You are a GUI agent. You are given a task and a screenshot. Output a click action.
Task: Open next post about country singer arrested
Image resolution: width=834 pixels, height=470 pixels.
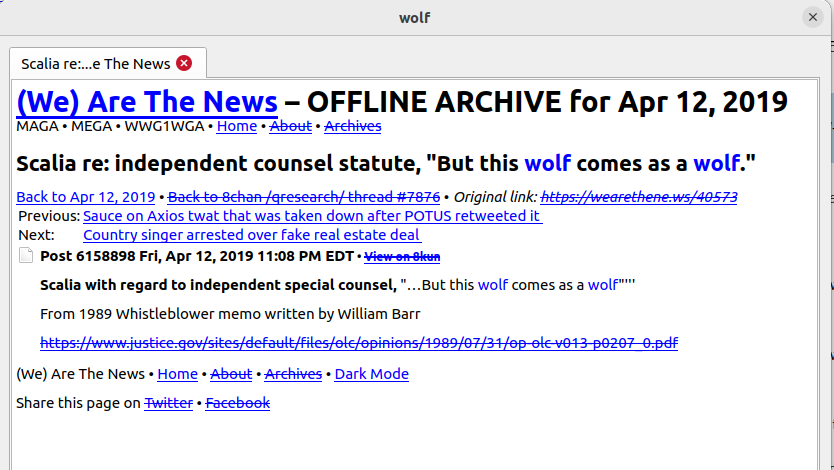[252, 235]
